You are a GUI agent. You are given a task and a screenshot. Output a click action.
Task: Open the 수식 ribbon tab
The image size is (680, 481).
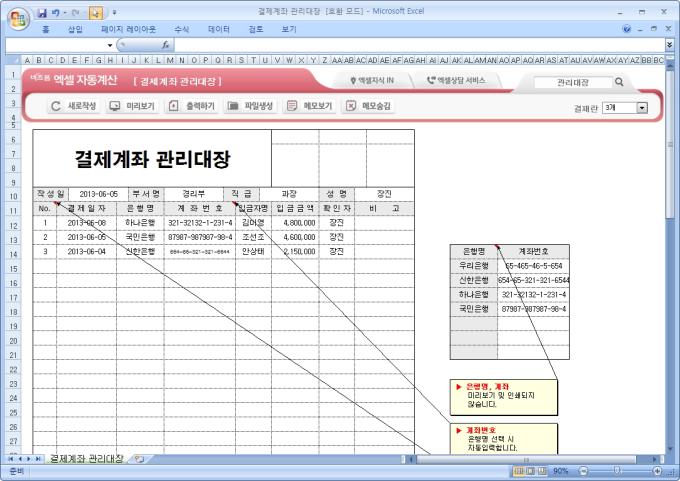(x=181, y=29)
